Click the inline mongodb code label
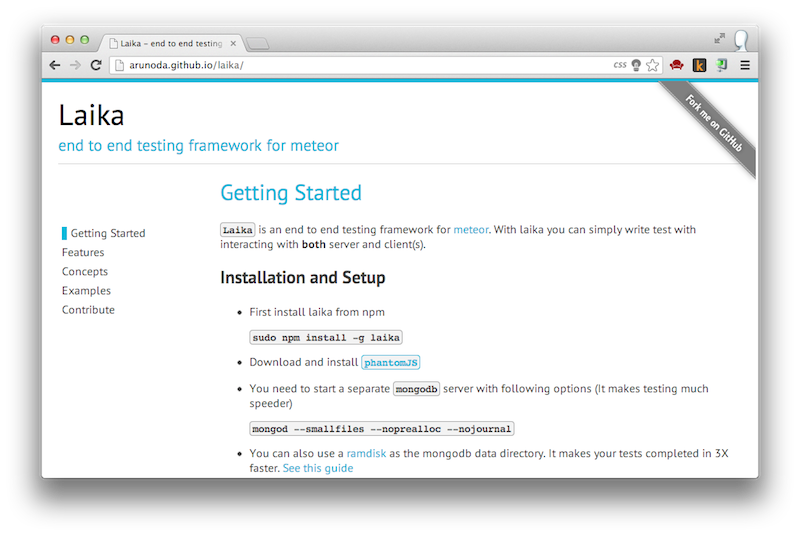 tap(416, 389)
